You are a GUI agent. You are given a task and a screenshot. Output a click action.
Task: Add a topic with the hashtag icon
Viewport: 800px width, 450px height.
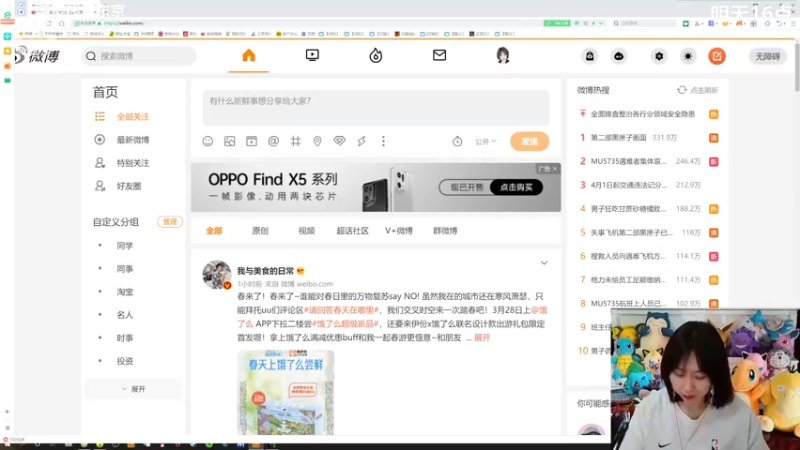pyautogui.click(x=295, y=141)
